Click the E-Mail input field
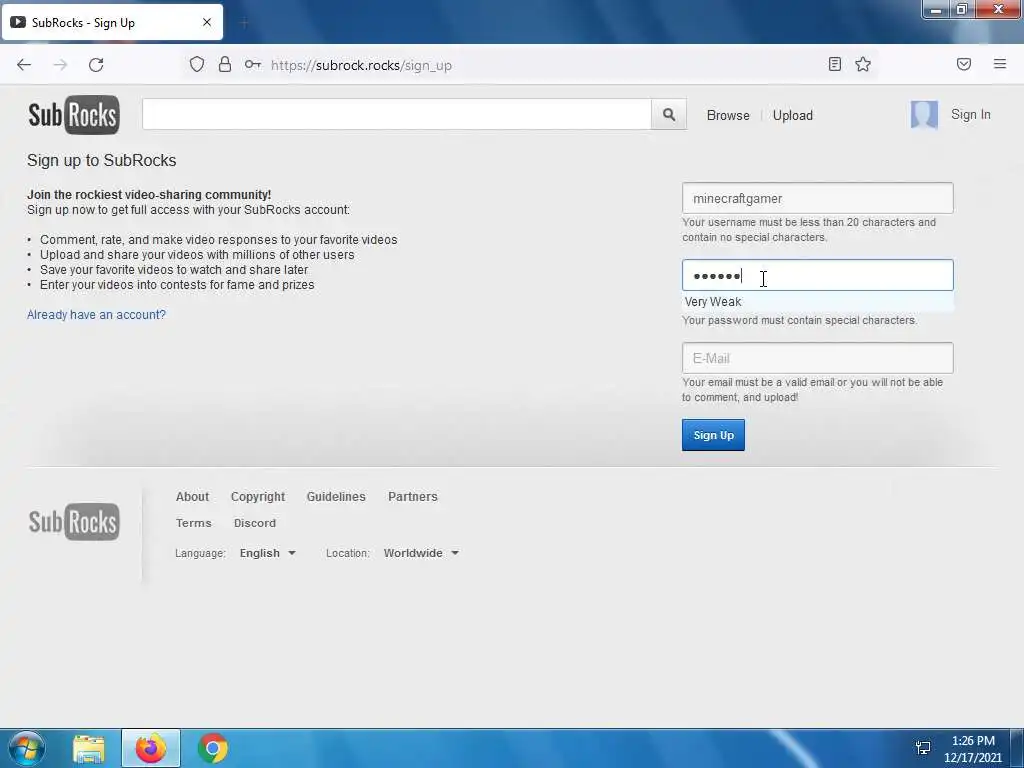This screenshot has width=1024, height=768. [818, 358]
